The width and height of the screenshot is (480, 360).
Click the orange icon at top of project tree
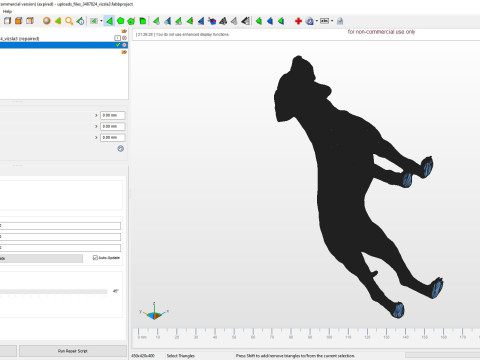[x=124, y=31]
